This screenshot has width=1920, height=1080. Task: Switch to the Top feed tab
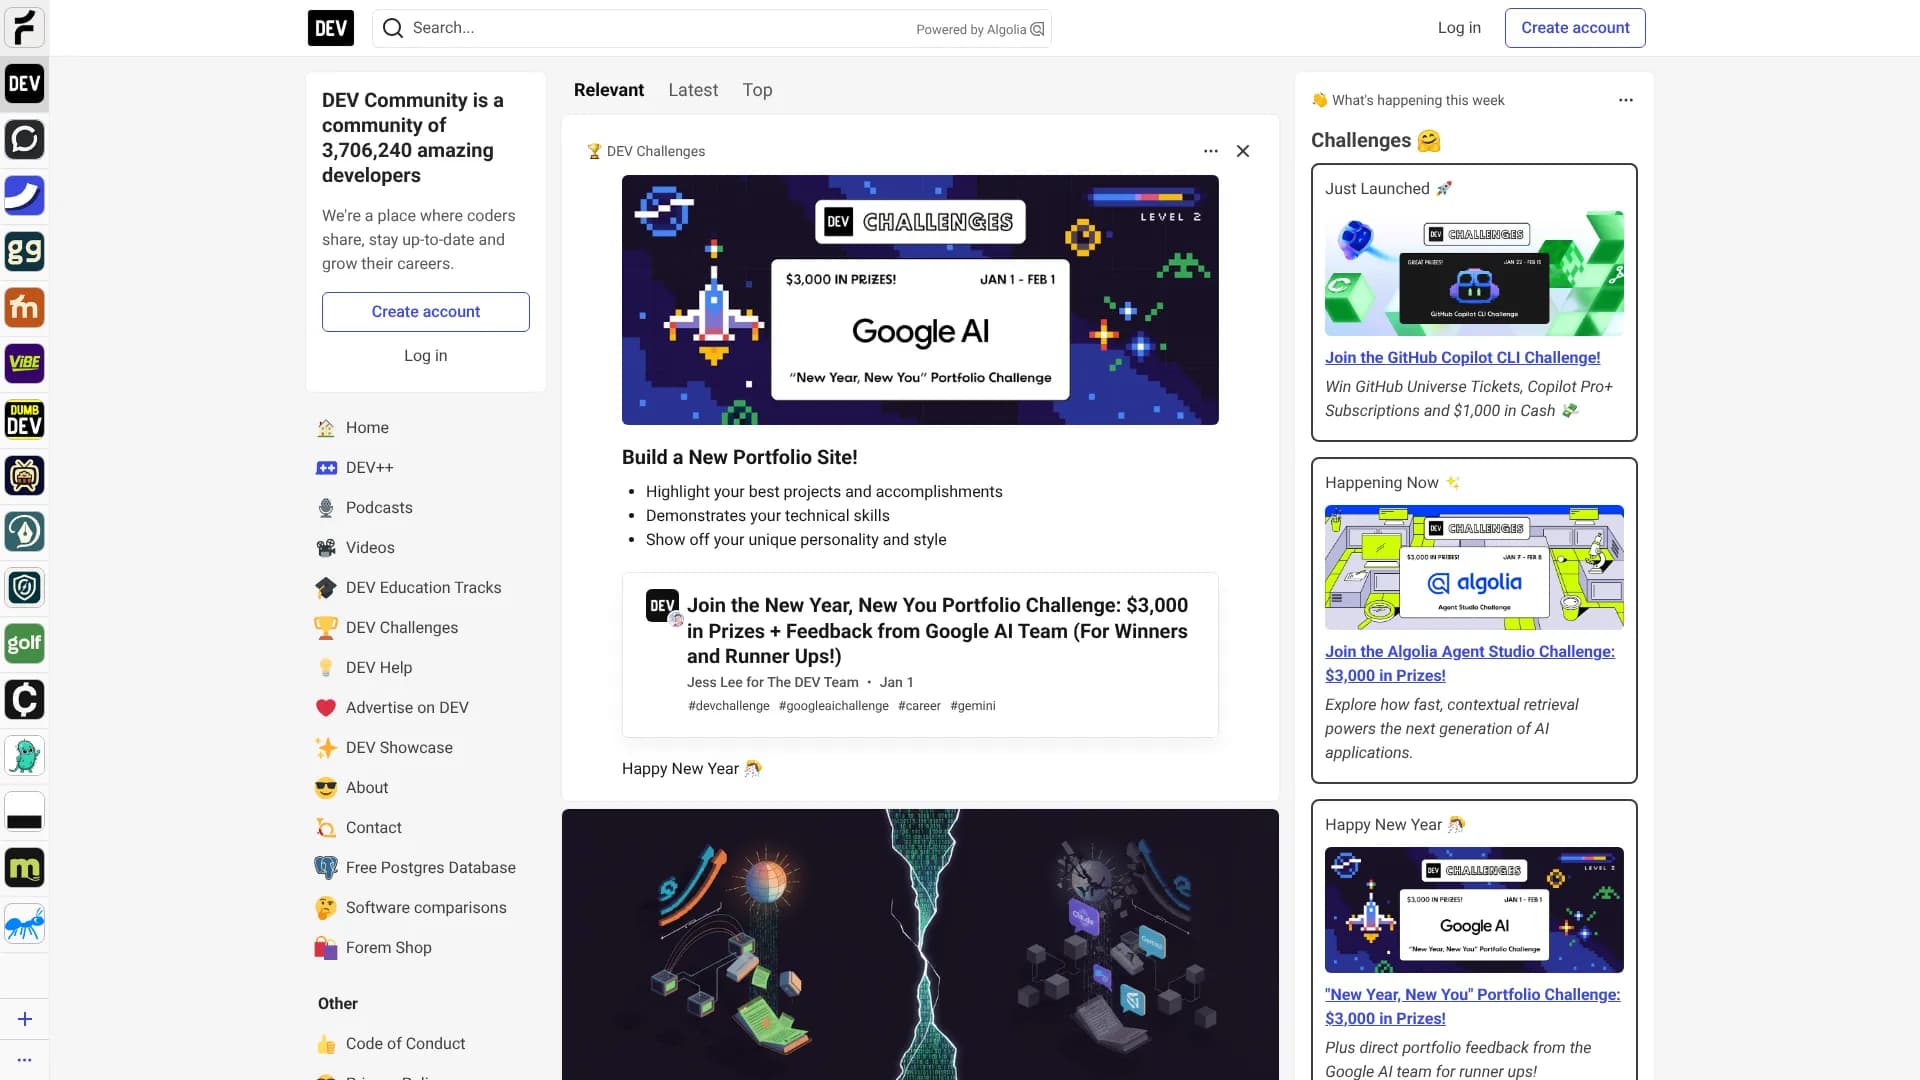(757, 90)
